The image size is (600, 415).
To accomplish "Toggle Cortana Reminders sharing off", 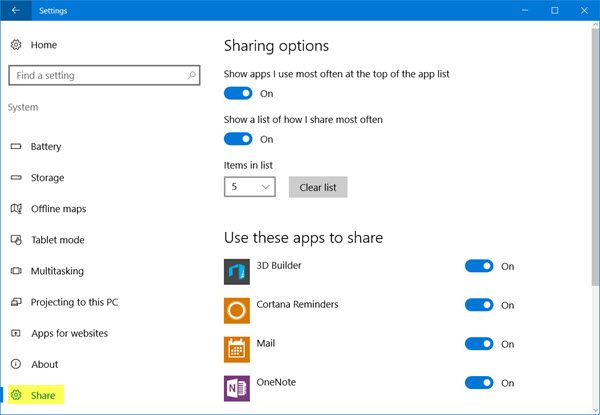I will [479, 305].
